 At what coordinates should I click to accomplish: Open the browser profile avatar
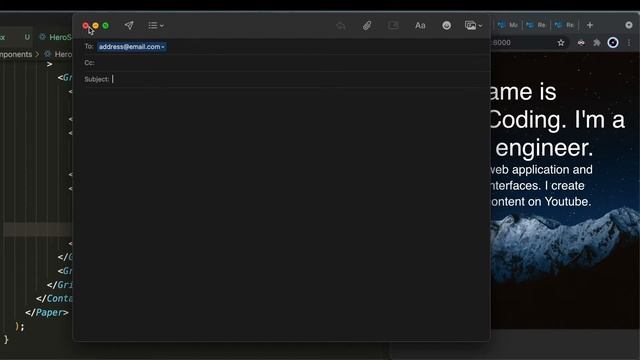(613, 42)
